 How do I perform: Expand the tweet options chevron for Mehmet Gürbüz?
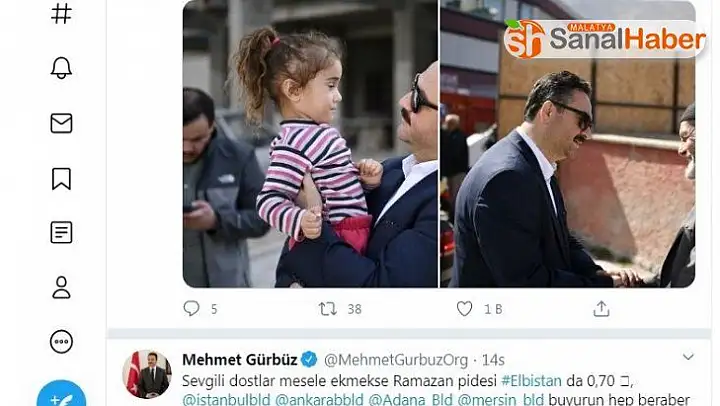click(688, 357)
